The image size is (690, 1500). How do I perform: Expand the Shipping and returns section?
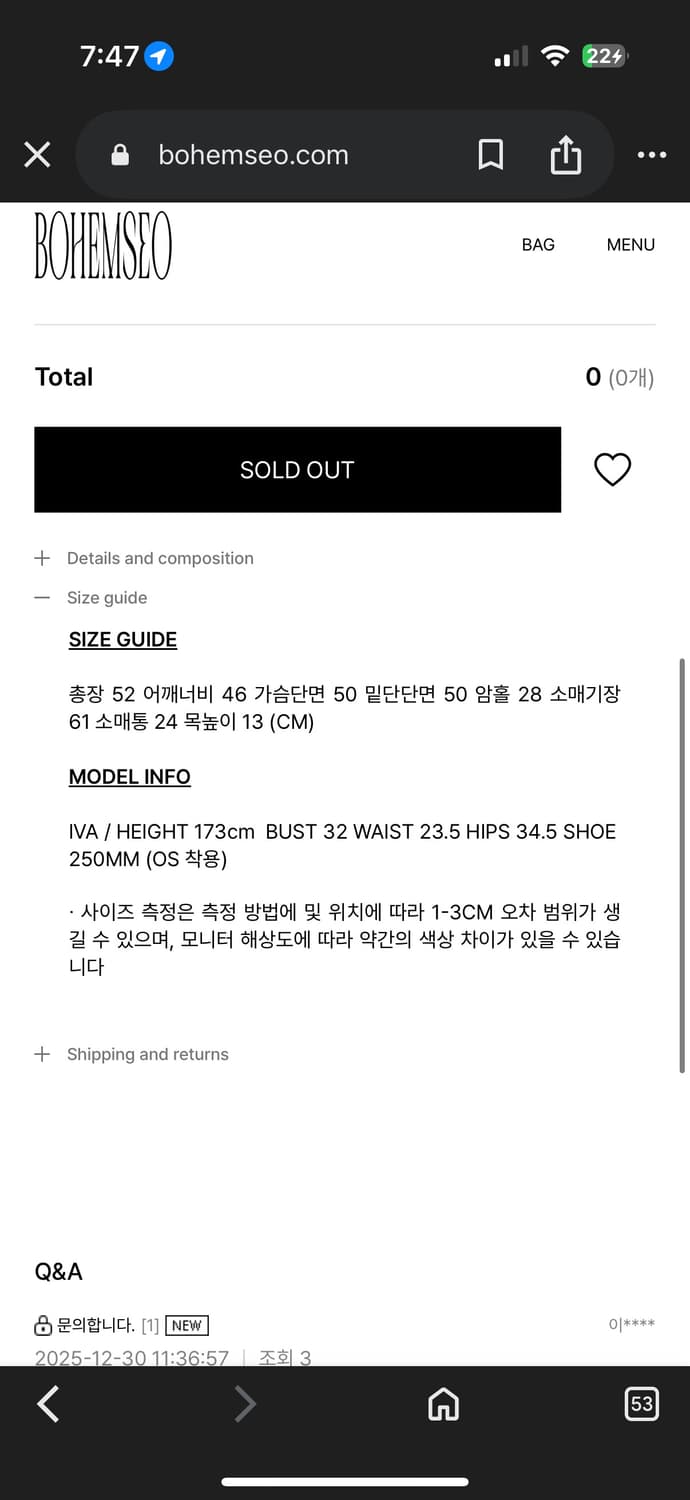click(x=147, y=1054)
